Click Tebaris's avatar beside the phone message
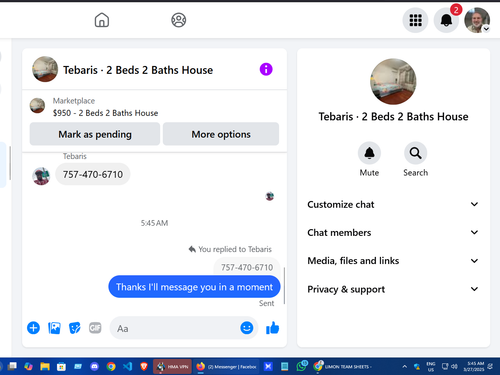This screenshot has width=500, height=375. coord(41,176)
